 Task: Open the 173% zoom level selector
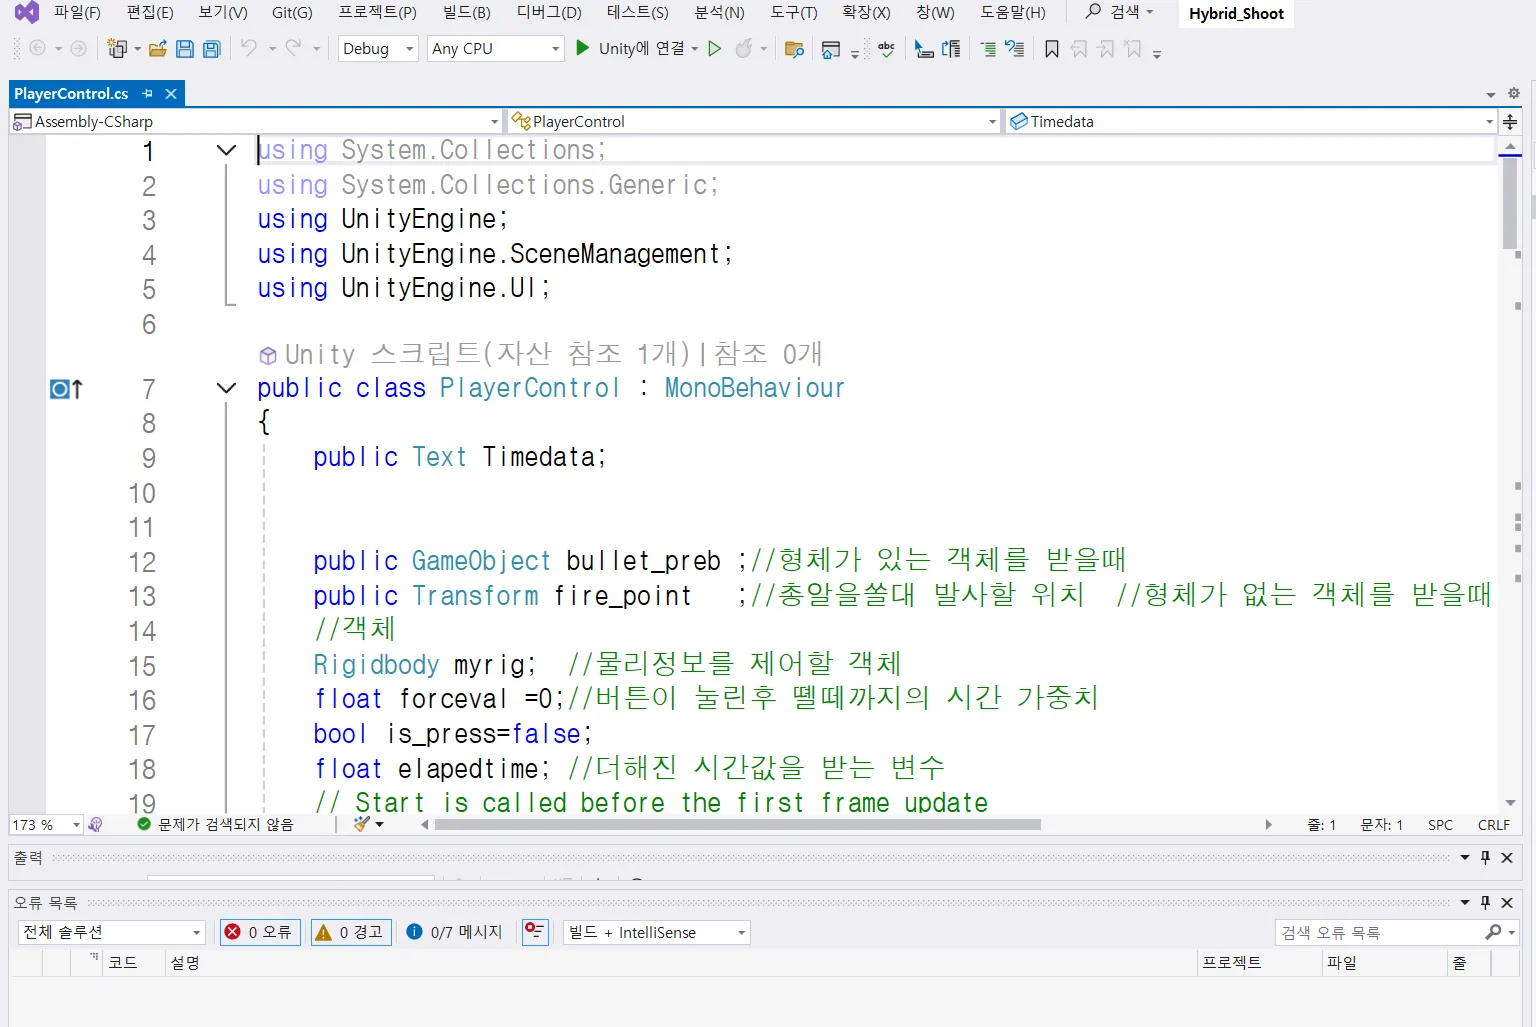pos(44,824)
